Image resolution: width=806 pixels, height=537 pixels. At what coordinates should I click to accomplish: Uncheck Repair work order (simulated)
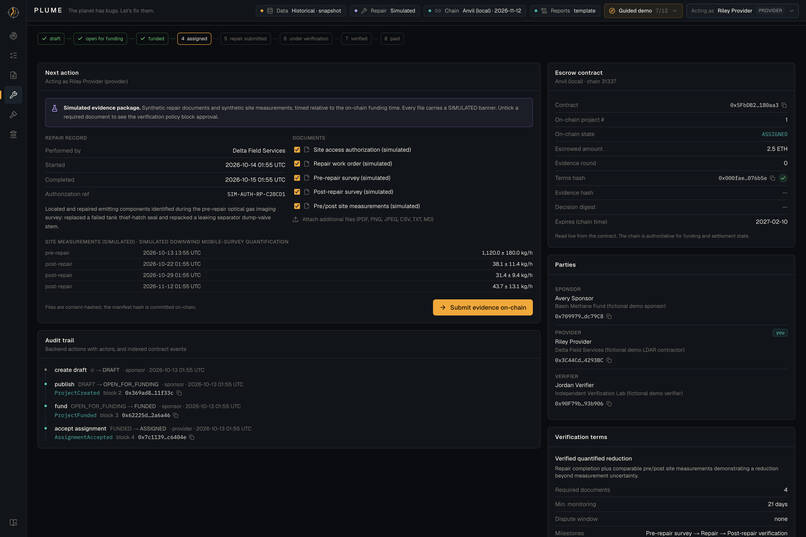pos(297,164)
